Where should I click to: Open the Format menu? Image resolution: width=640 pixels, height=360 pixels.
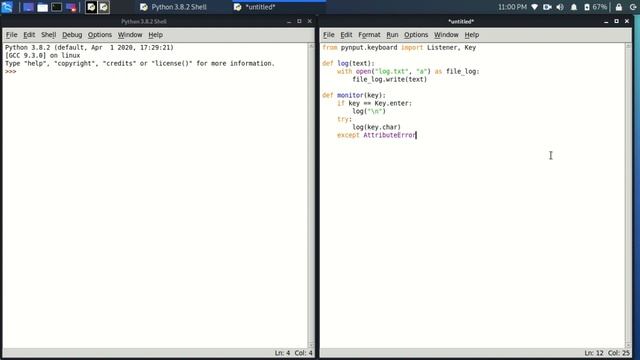(x=369, y=35)
